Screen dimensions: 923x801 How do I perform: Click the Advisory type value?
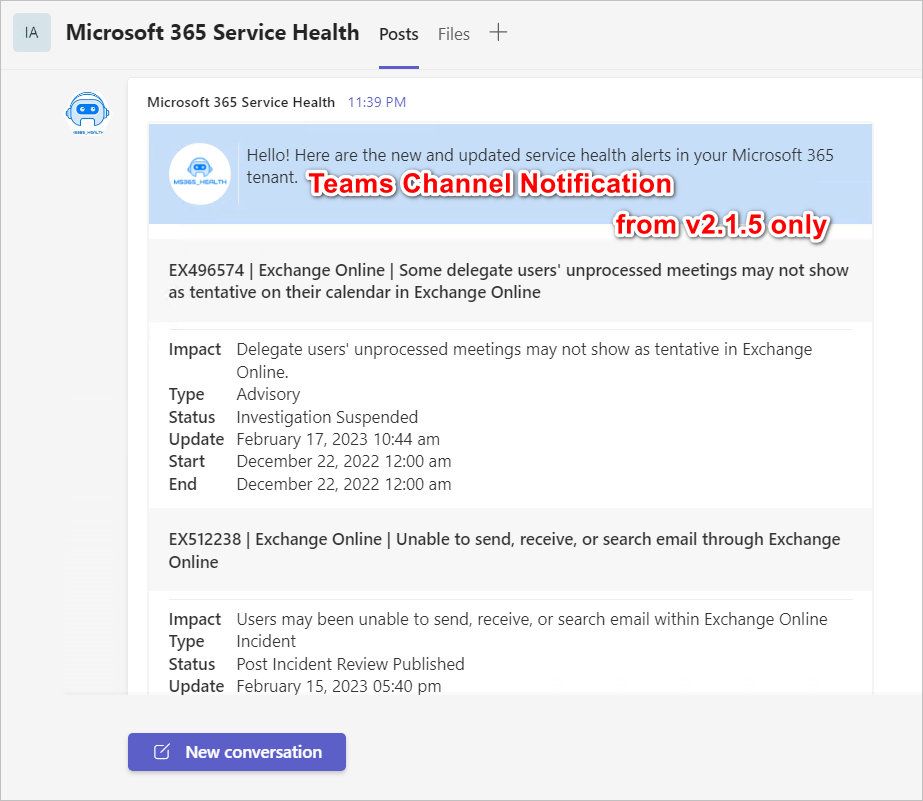(268, 394)
